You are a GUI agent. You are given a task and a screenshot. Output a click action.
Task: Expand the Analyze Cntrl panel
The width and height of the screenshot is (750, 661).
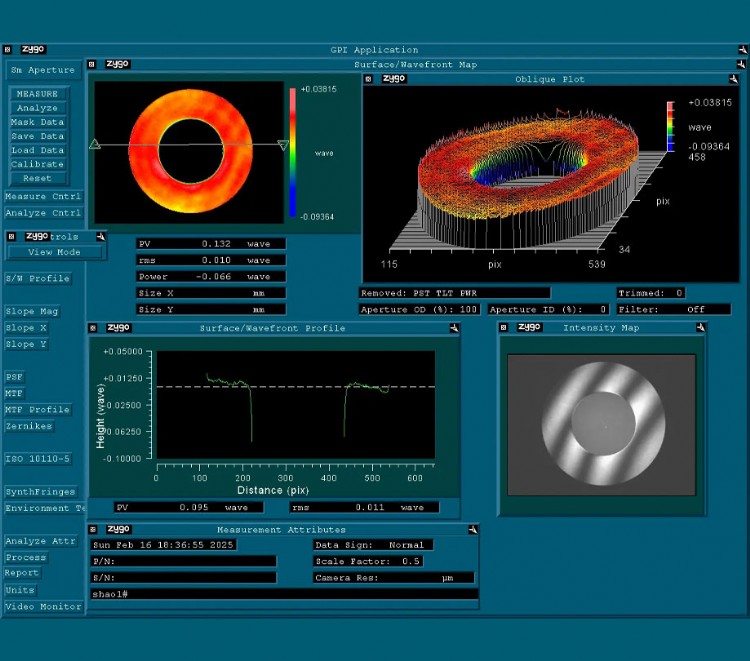pos(43,213)
